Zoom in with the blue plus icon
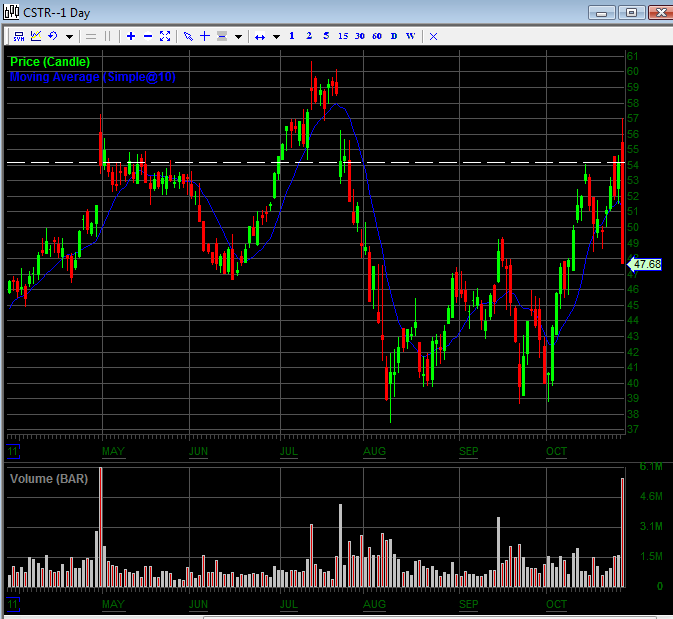The width and height of the screenshot is (673, 619). tap(131, 36)
